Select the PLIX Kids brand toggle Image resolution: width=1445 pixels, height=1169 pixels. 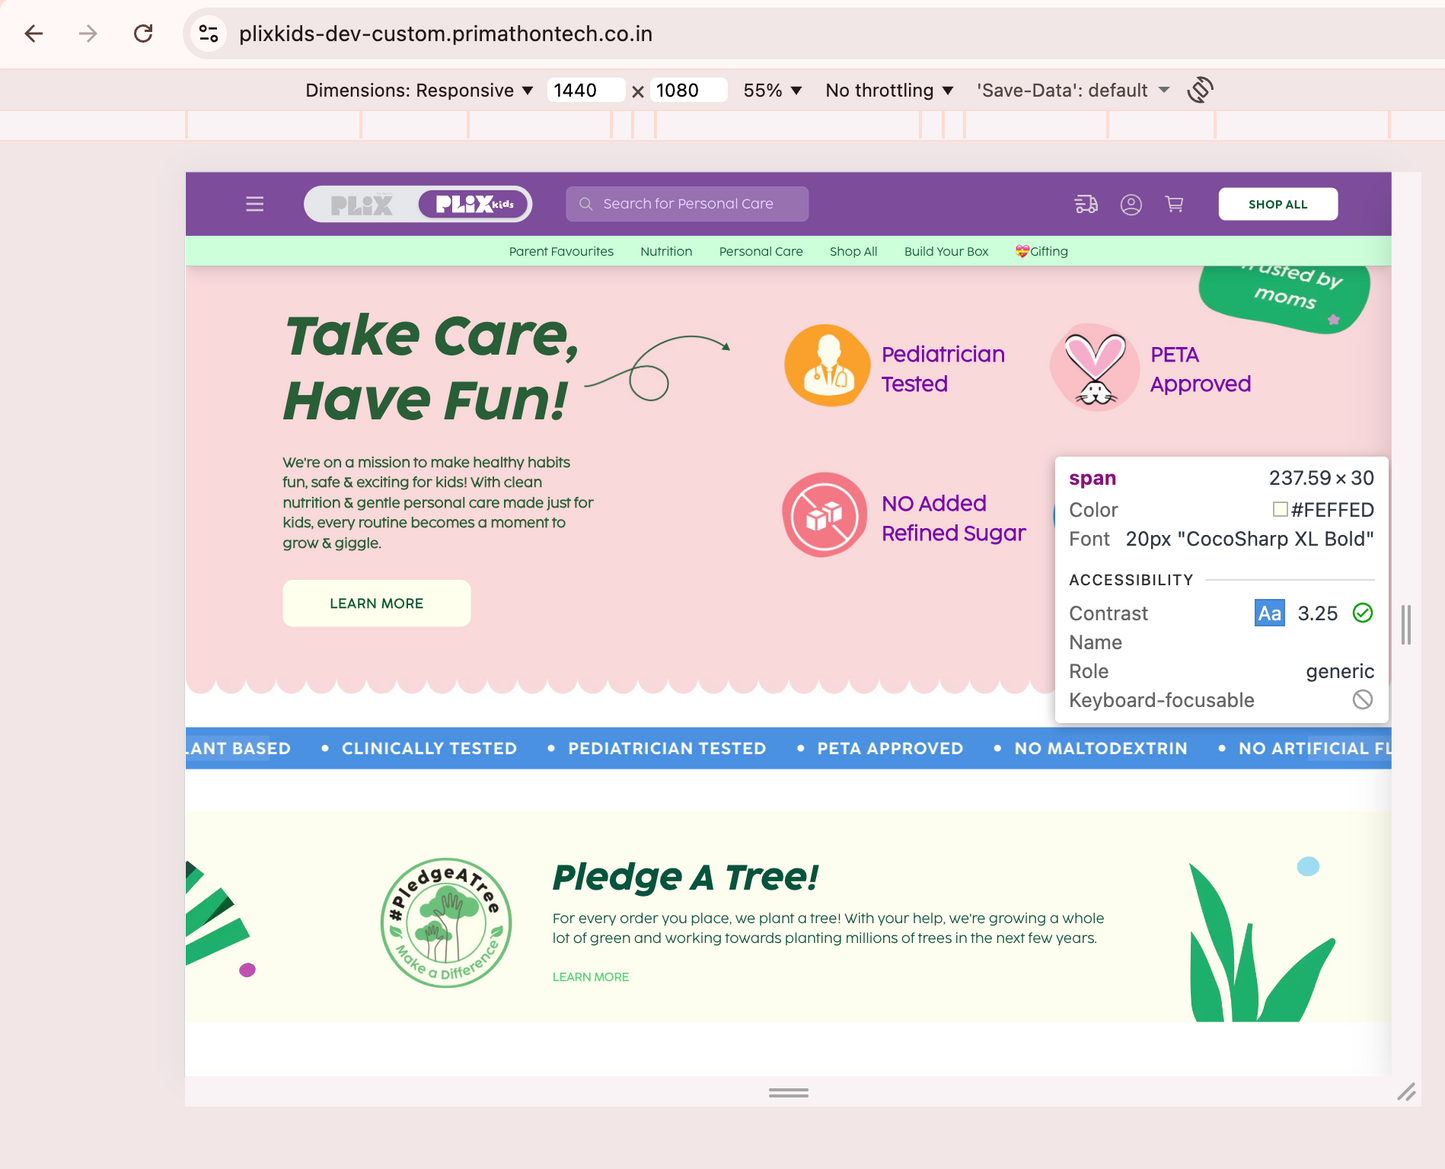click(474, 204)
